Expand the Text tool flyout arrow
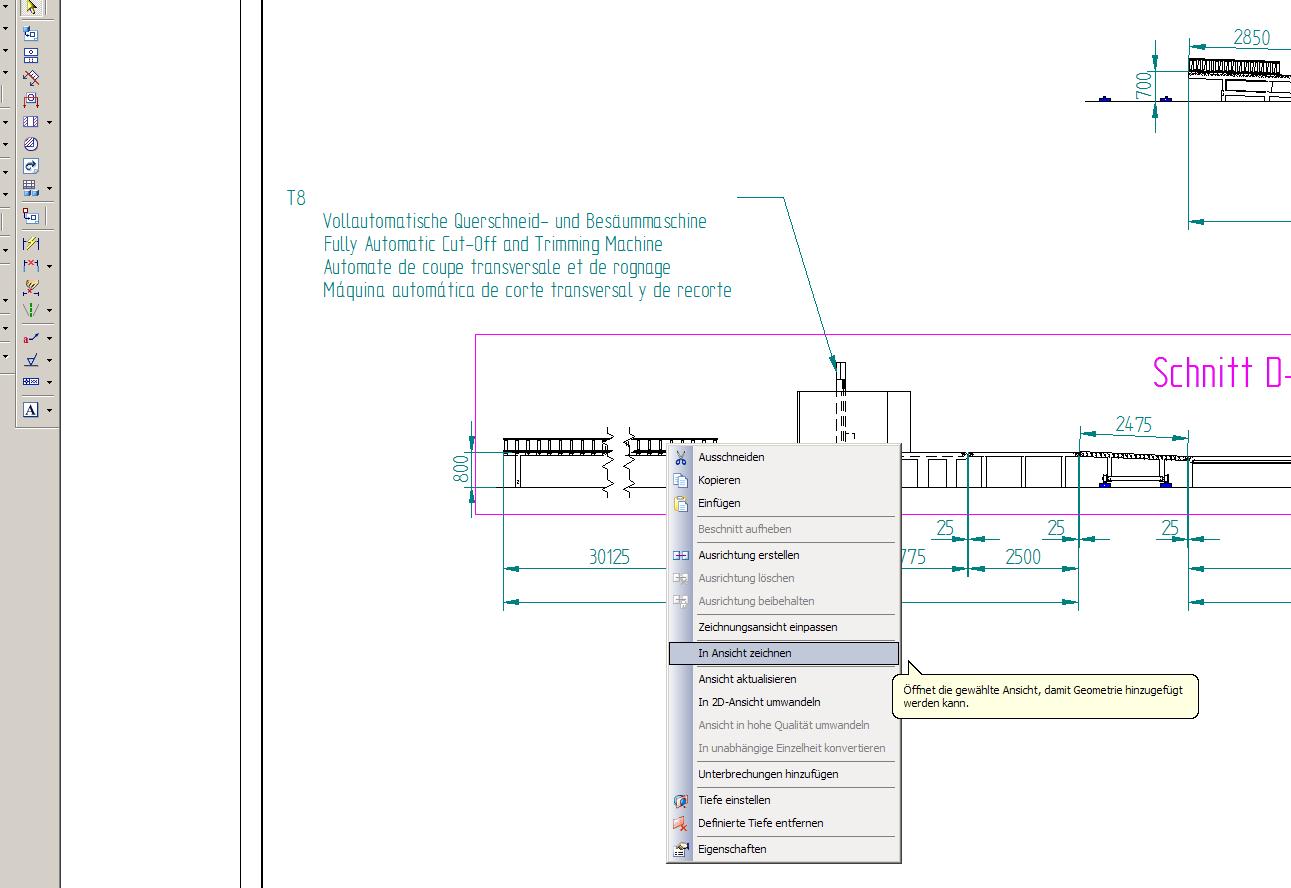Screen dimensions: 1291x888 [49, 410]
